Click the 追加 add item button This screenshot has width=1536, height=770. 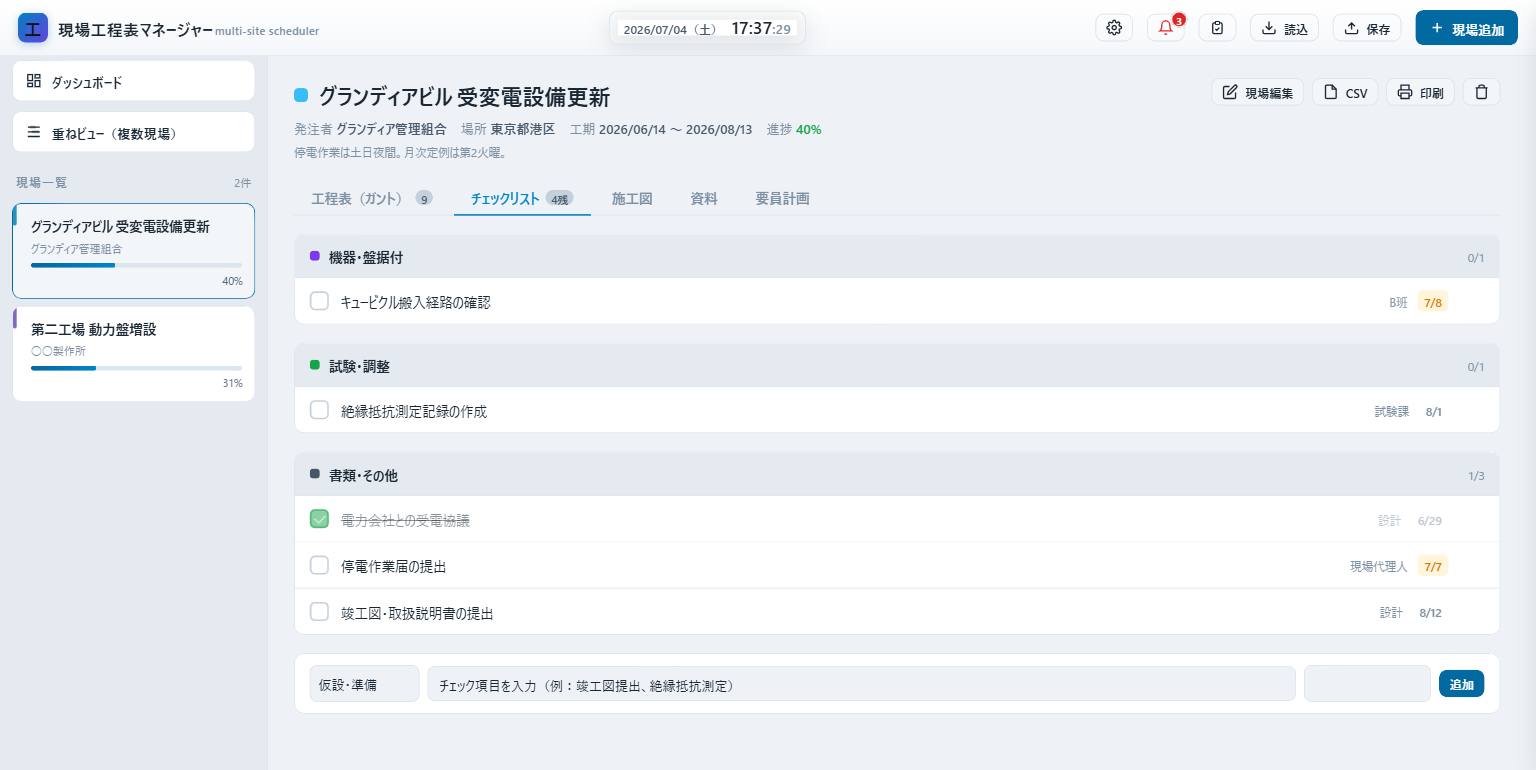click(x=1461, y=684)
